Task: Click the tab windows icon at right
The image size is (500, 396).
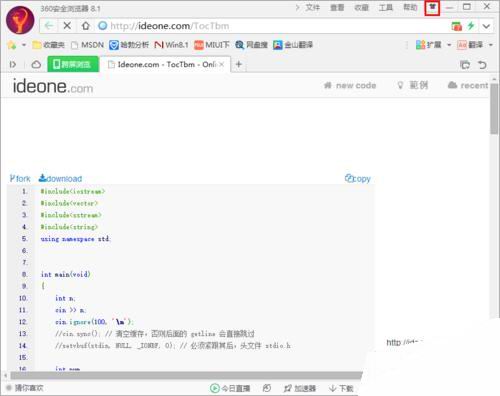Action: coord(465,64)
